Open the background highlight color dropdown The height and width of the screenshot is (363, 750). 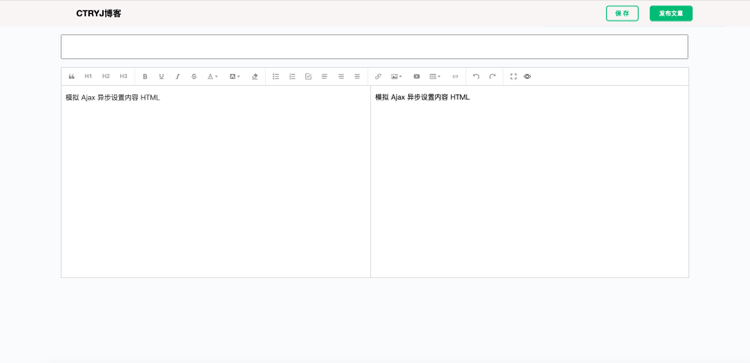234,77
